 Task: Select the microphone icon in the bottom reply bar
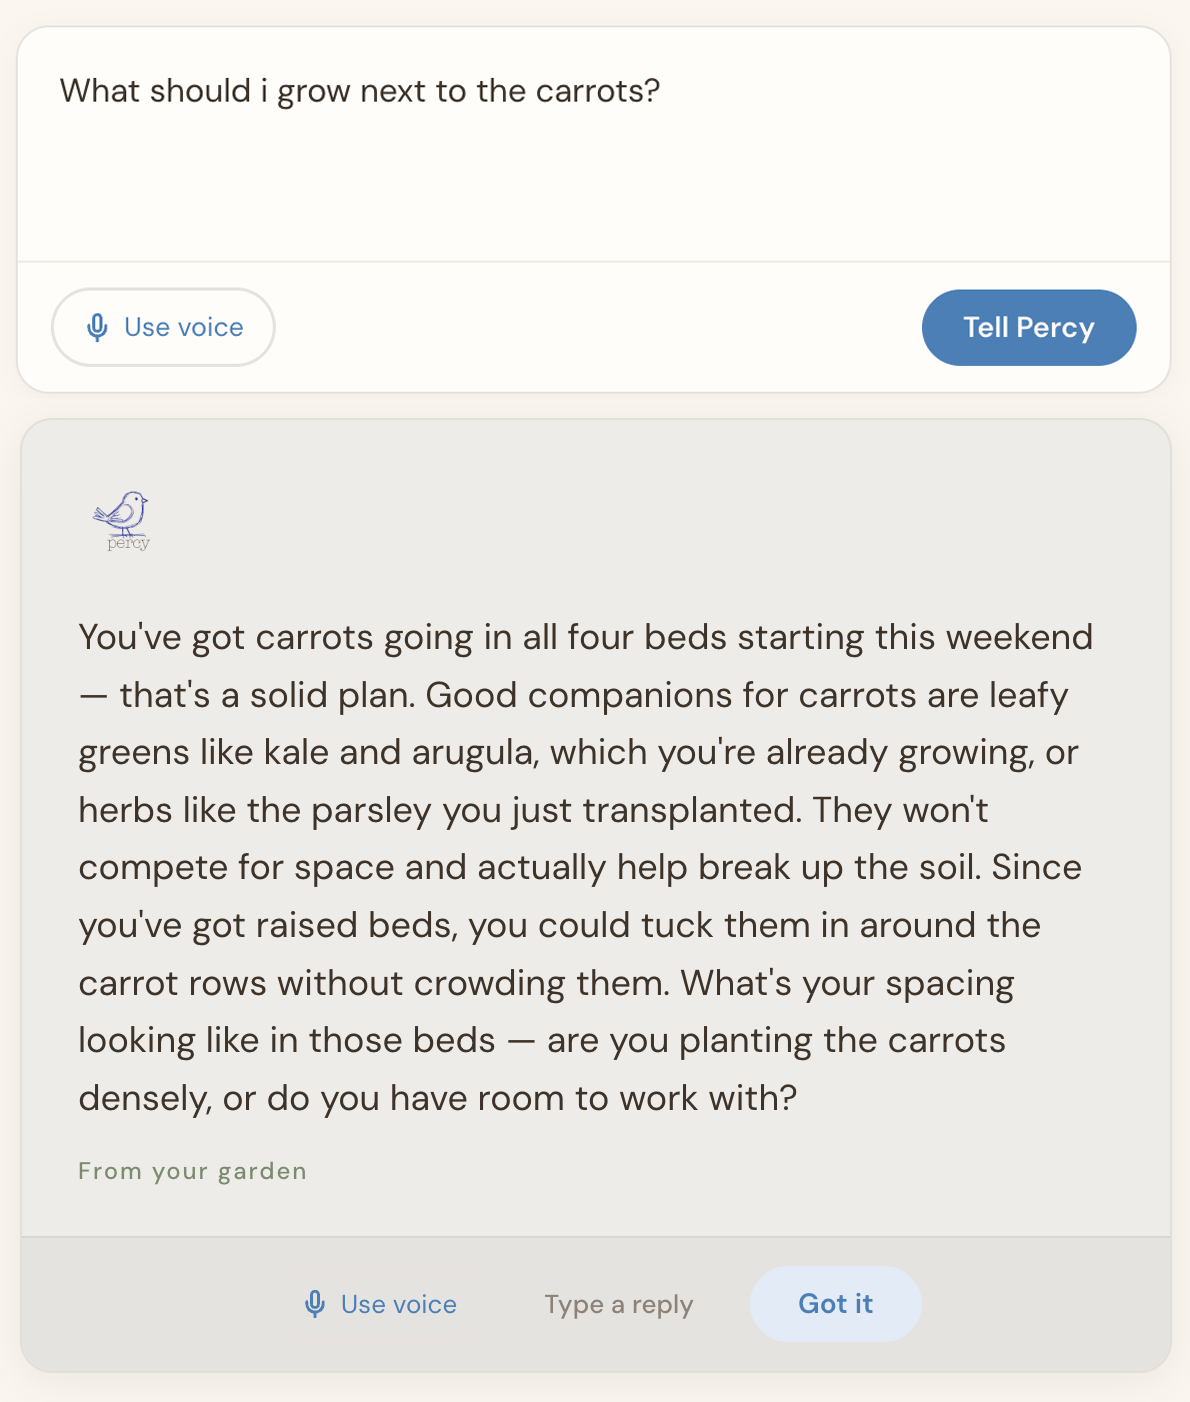coord(315,1304)
